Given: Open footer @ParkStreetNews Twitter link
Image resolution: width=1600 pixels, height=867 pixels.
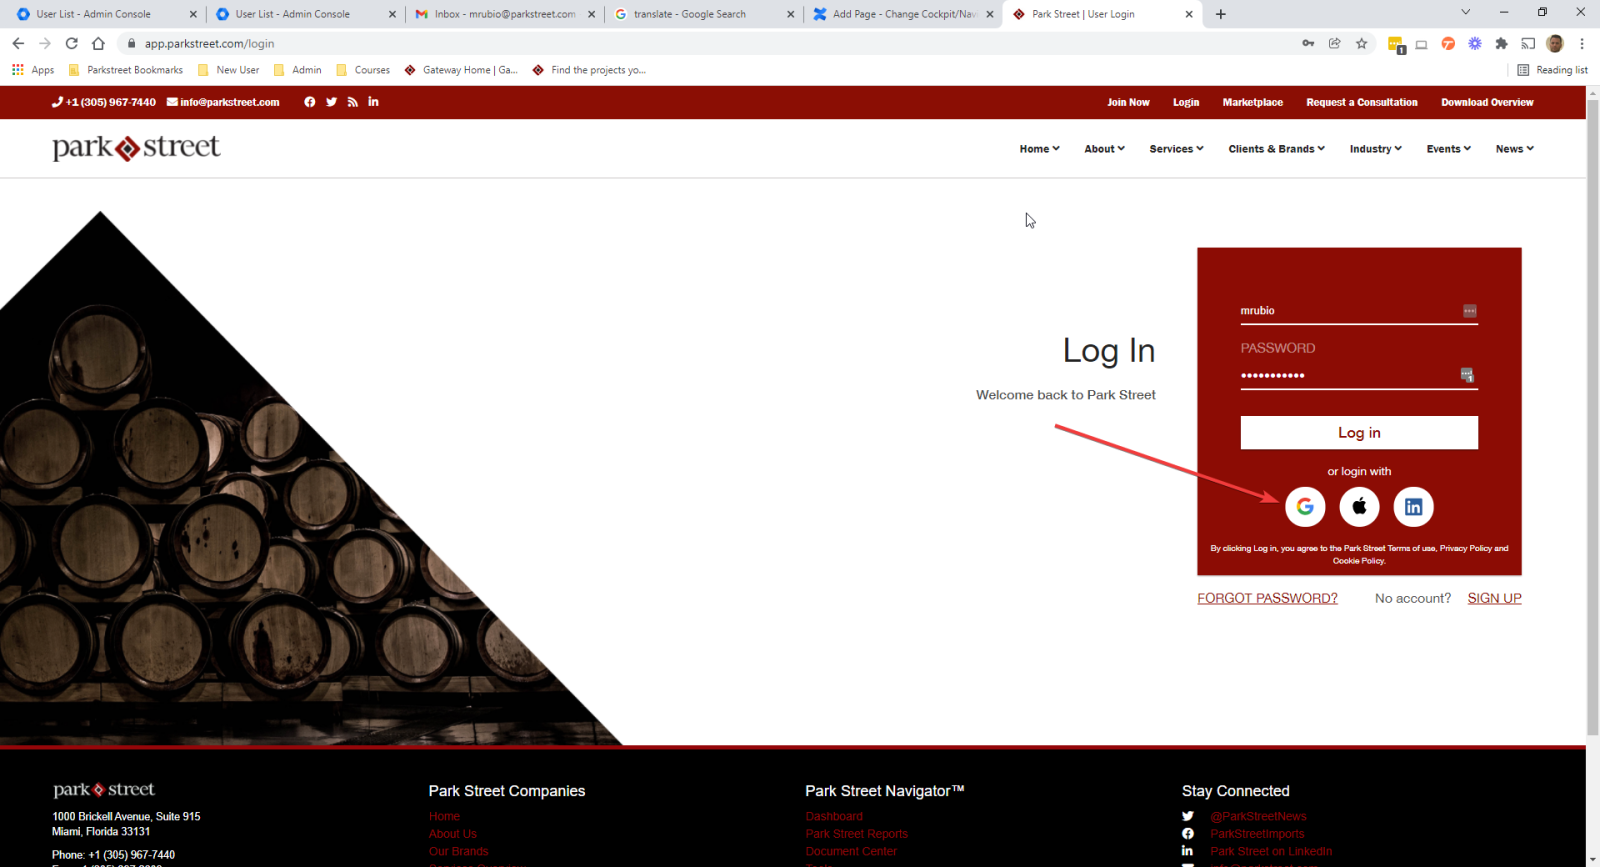Looking at the screenshot, I should tap(1258, 816).
